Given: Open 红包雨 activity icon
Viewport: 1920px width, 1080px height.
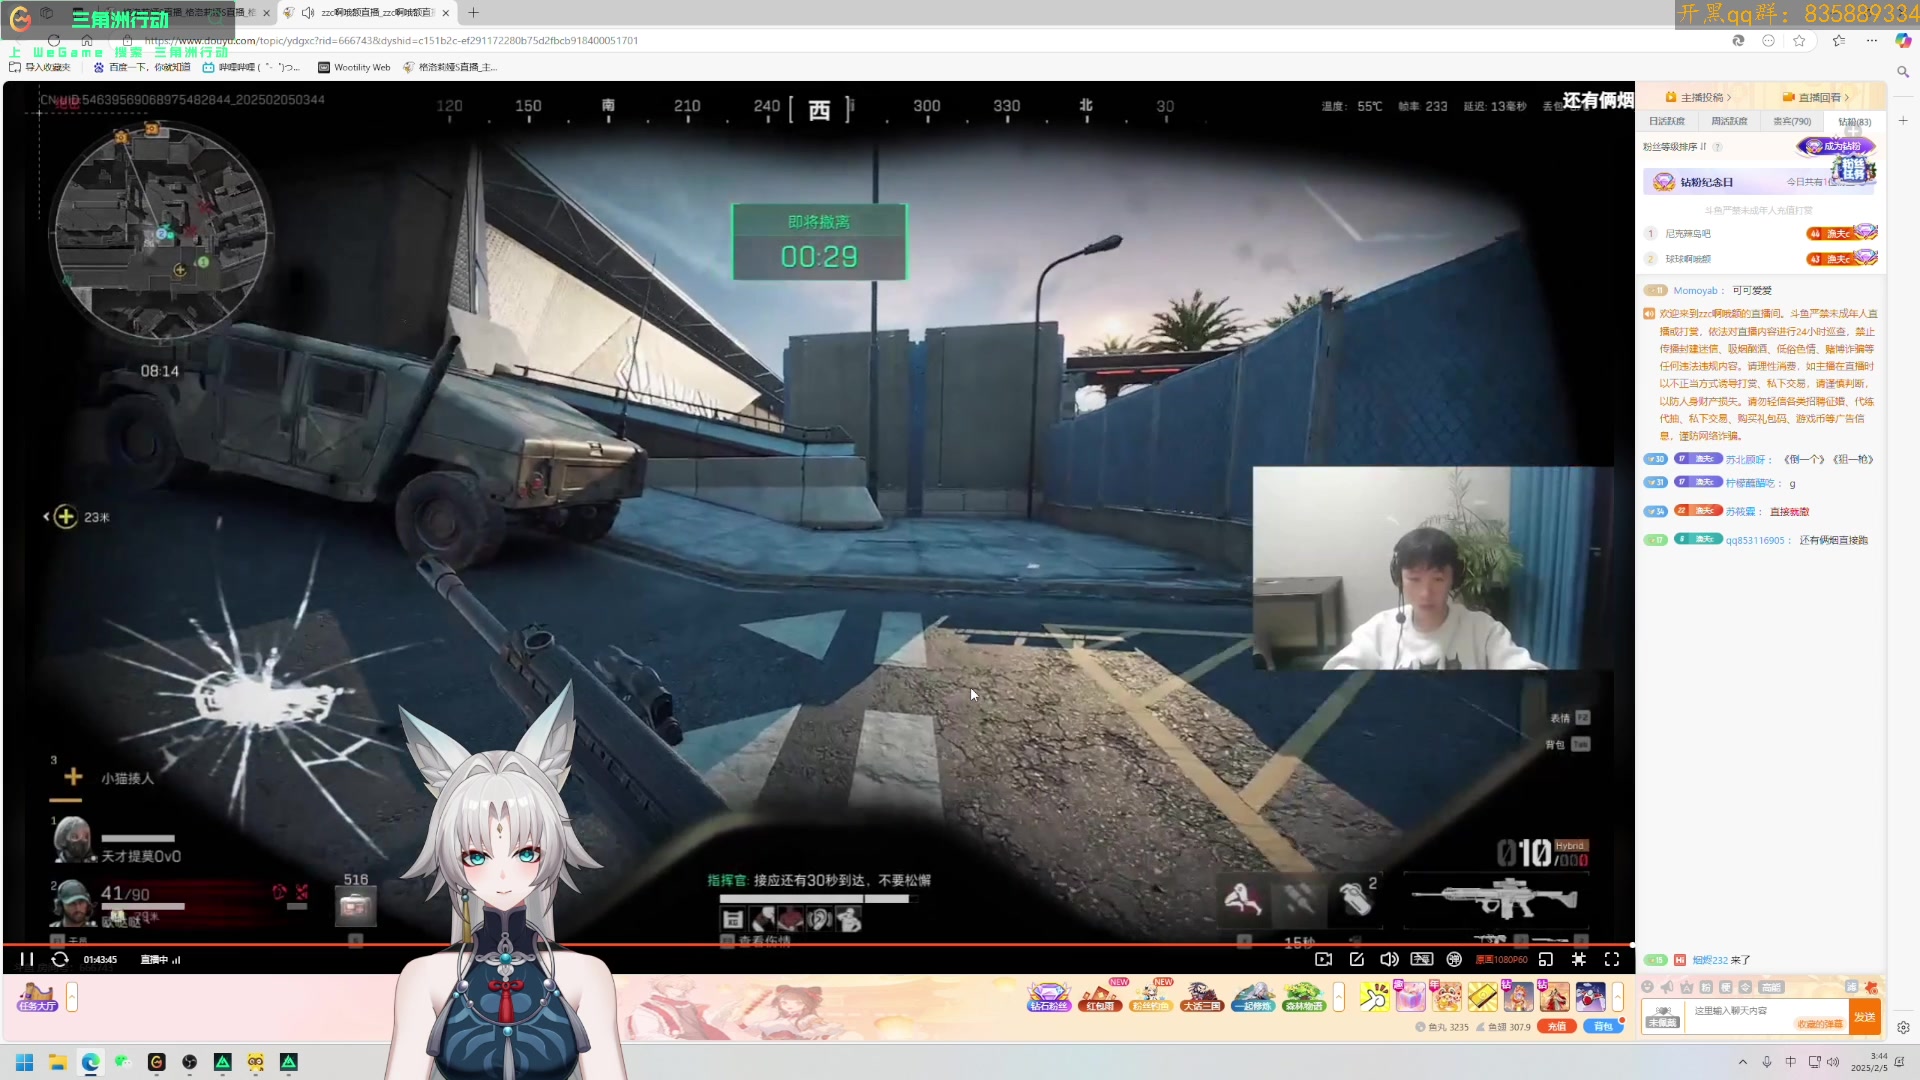Looking at the screenshot, I should point(1100,996).
